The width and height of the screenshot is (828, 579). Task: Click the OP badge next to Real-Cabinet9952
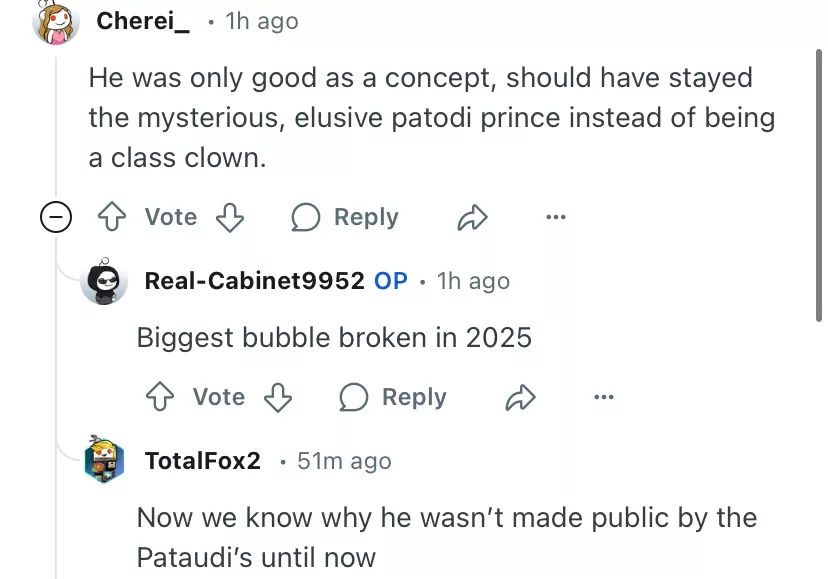pyautogui.click(x=391, y=281)
